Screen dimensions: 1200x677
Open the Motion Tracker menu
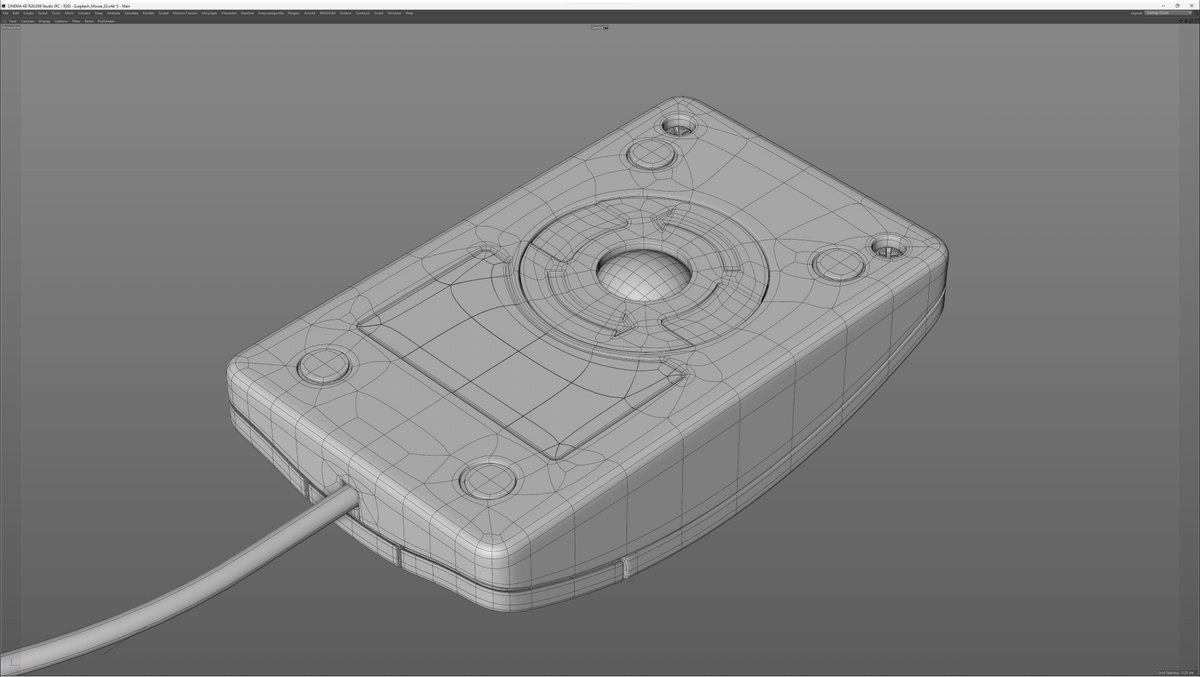(185, 13)
